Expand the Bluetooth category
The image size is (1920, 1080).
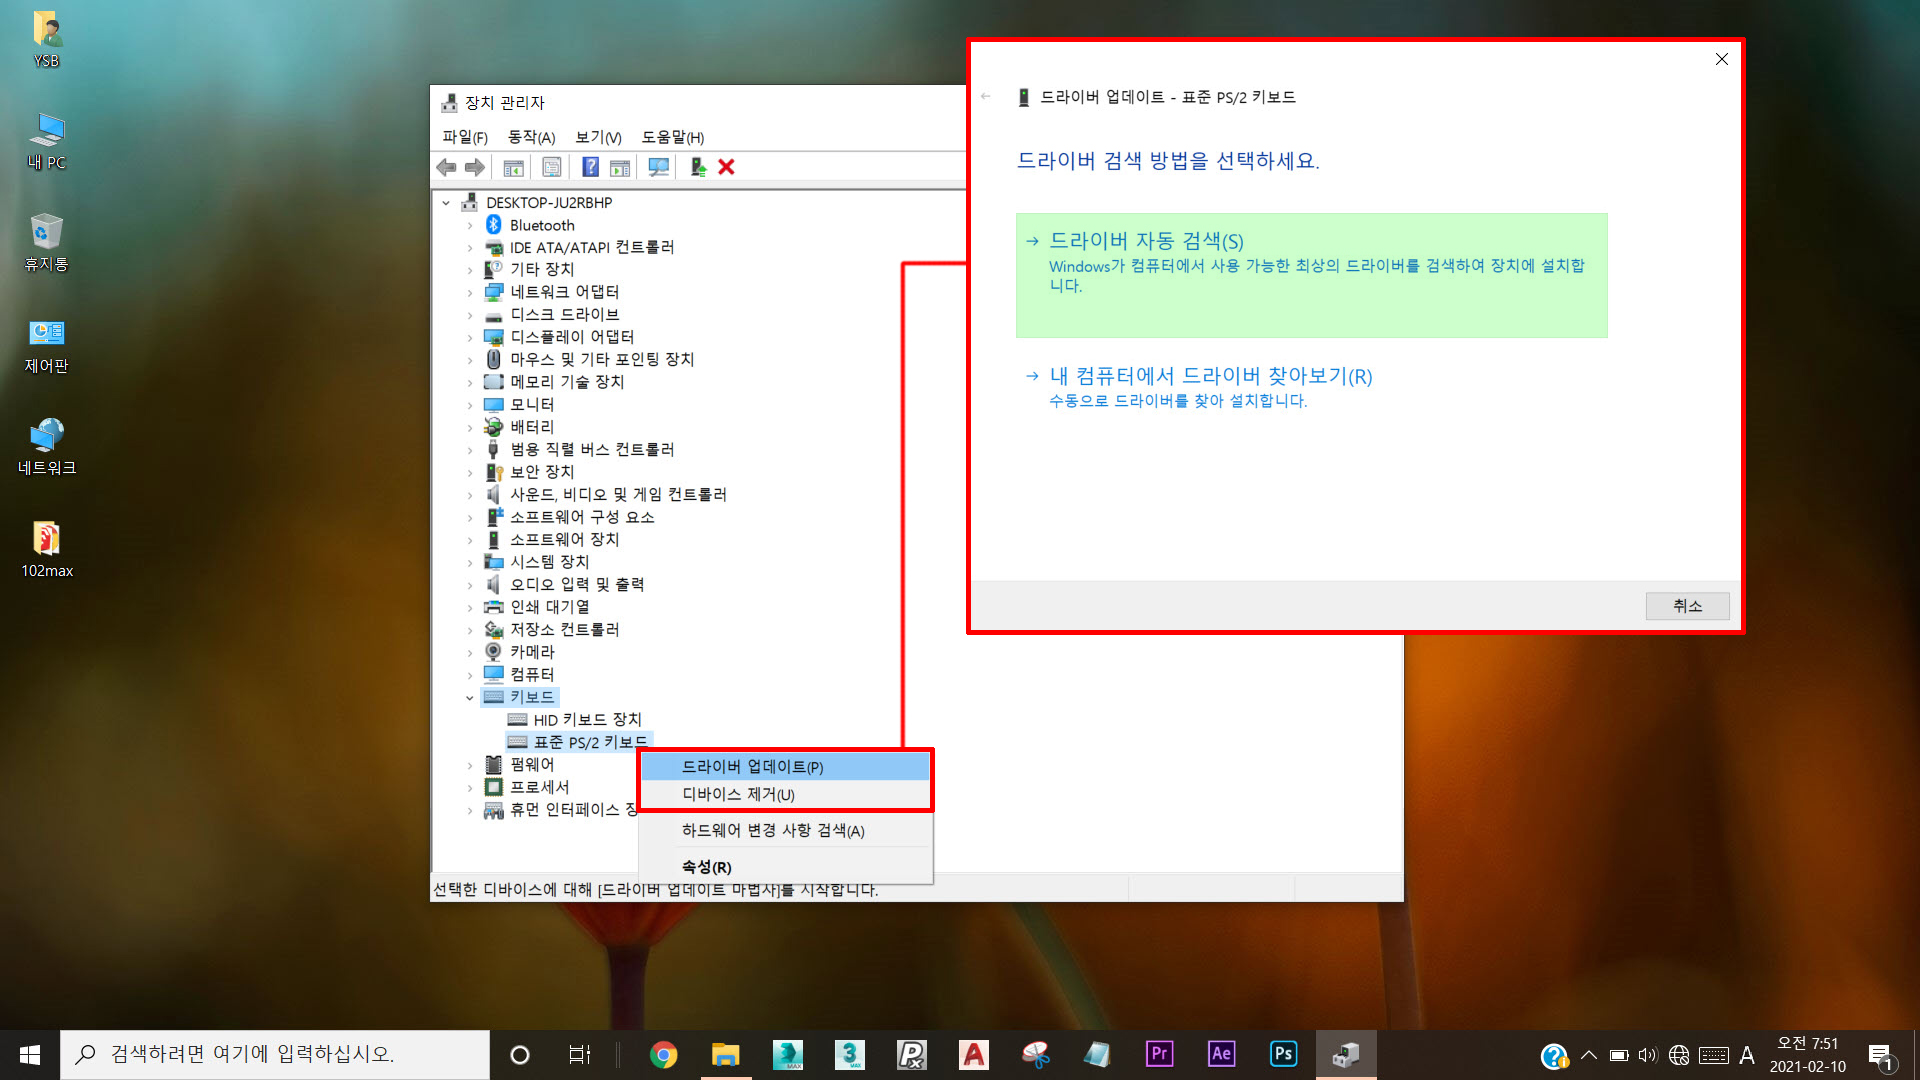tap(470, 226)
